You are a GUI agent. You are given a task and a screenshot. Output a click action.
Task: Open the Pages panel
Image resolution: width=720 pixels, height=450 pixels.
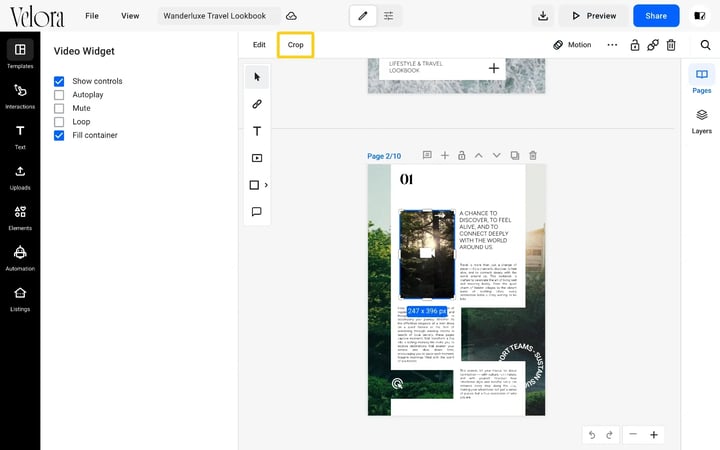[701, 80]
